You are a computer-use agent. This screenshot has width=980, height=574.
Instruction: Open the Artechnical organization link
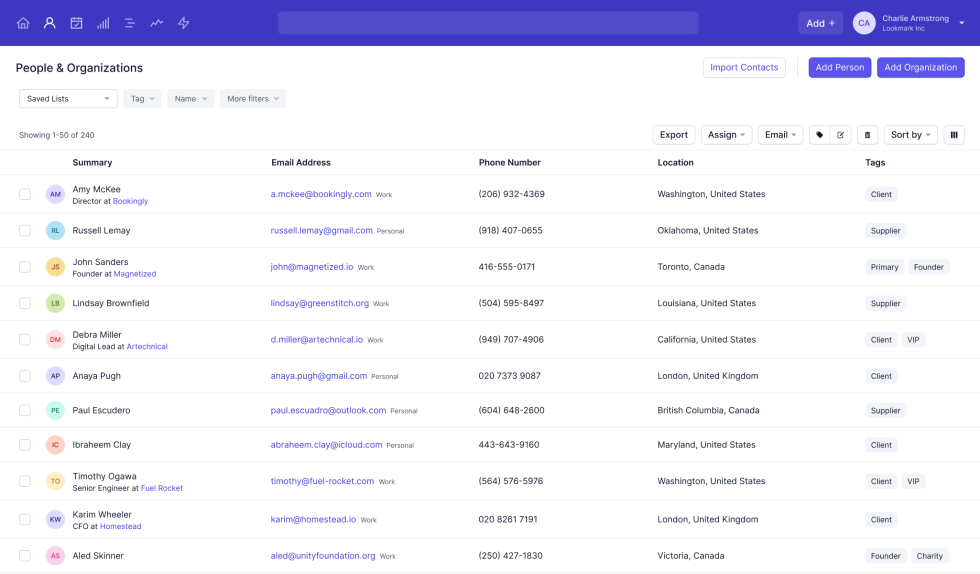point(147,346)
